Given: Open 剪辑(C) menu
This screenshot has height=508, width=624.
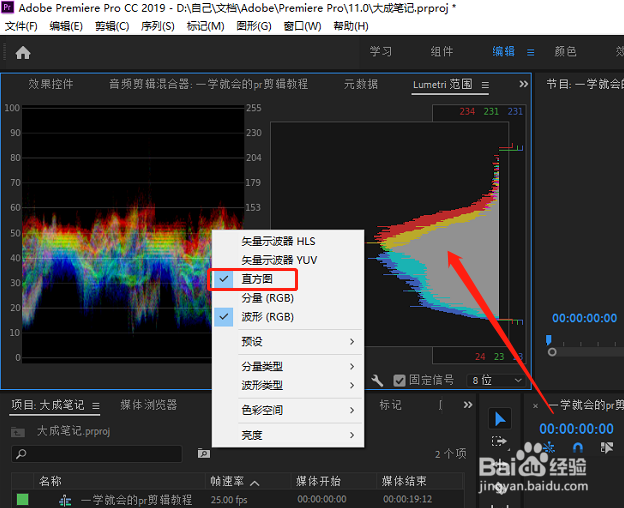Looking at the screenshot, I should point(112,26).
